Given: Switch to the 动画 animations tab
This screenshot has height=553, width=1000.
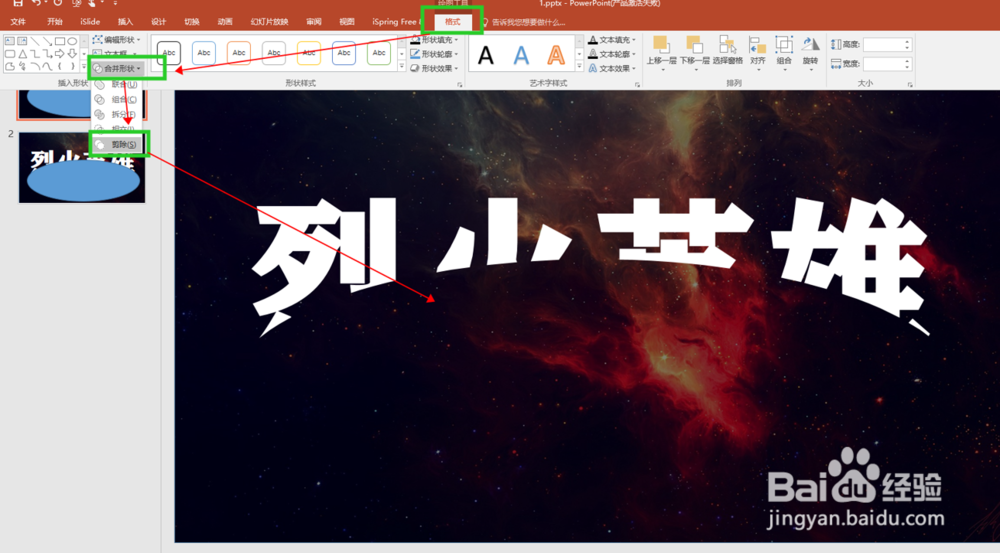Looking at the screenshot, I should coord(225,22).
